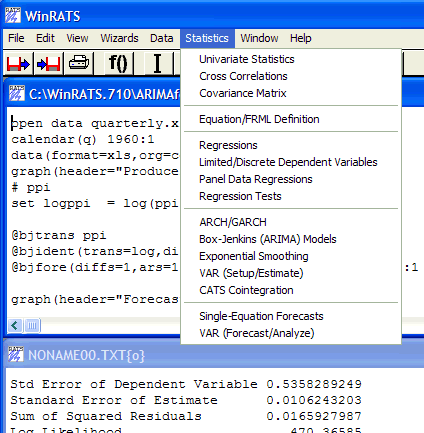Screen dimensions: 424x433
Task: Select VAR (Setup/Estimate)
Action: [252, 273]
